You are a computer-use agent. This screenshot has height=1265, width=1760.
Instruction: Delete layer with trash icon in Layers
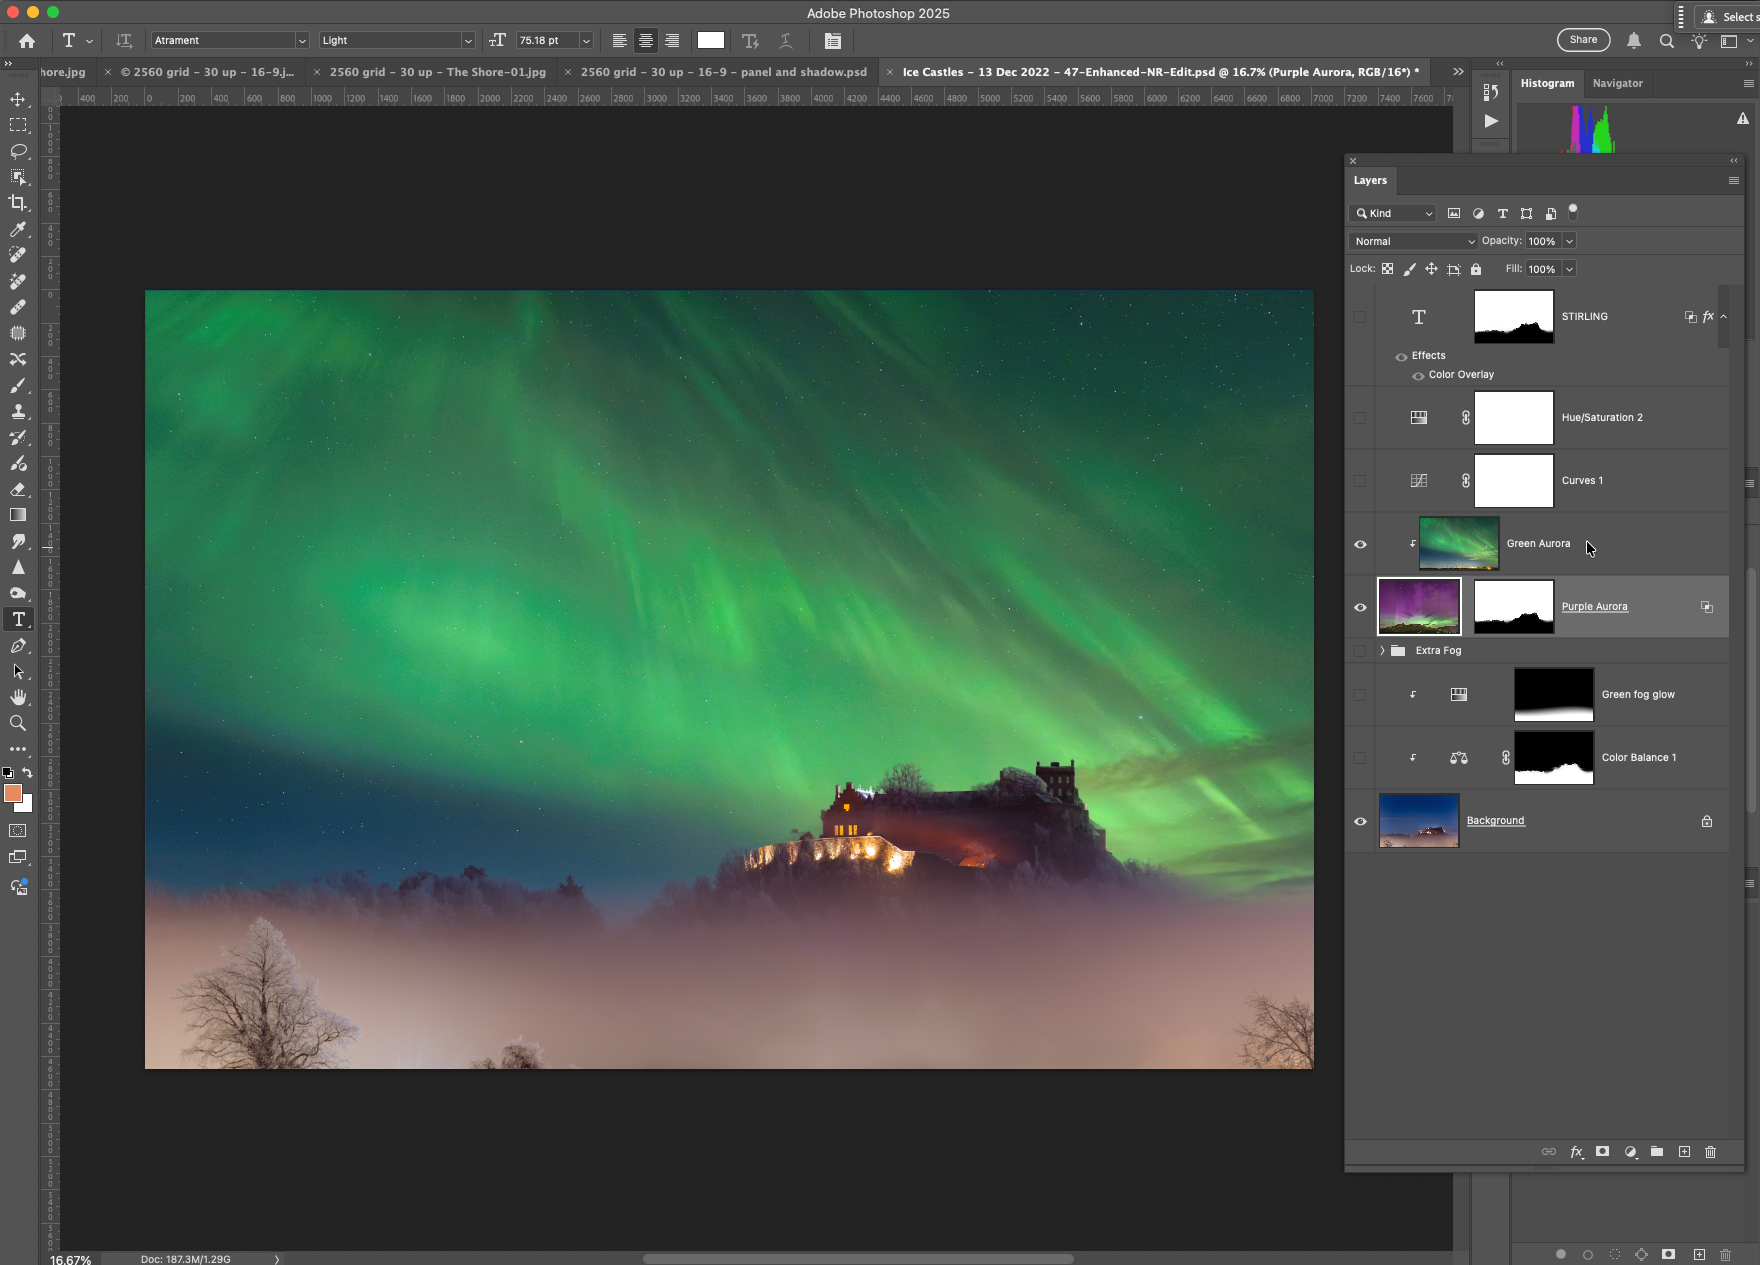point(1711,1152)
